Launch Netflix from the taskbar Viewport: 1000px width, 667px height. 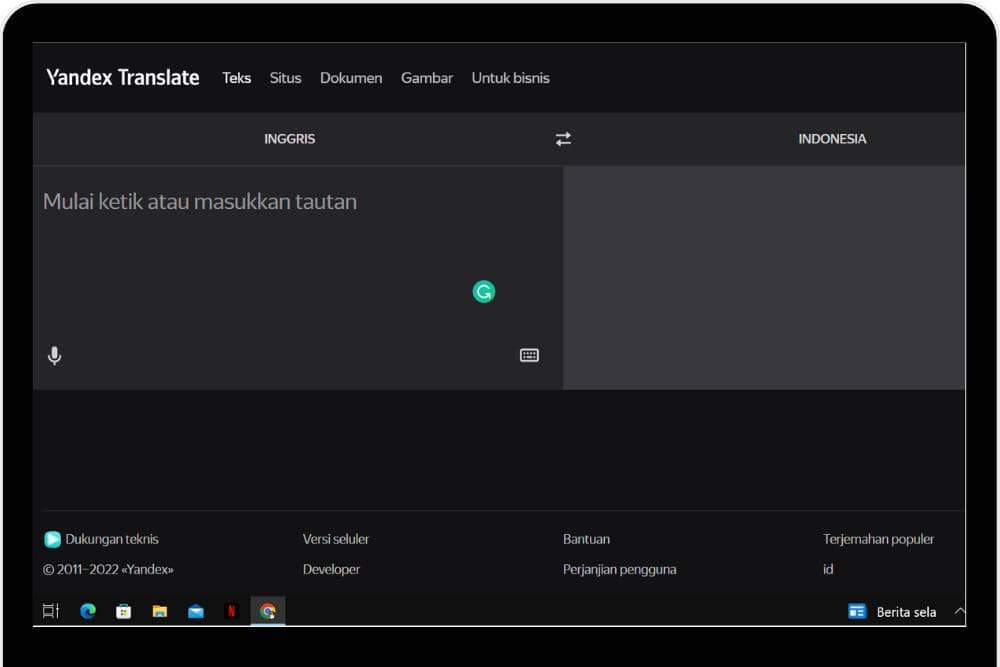coord(232,611)
